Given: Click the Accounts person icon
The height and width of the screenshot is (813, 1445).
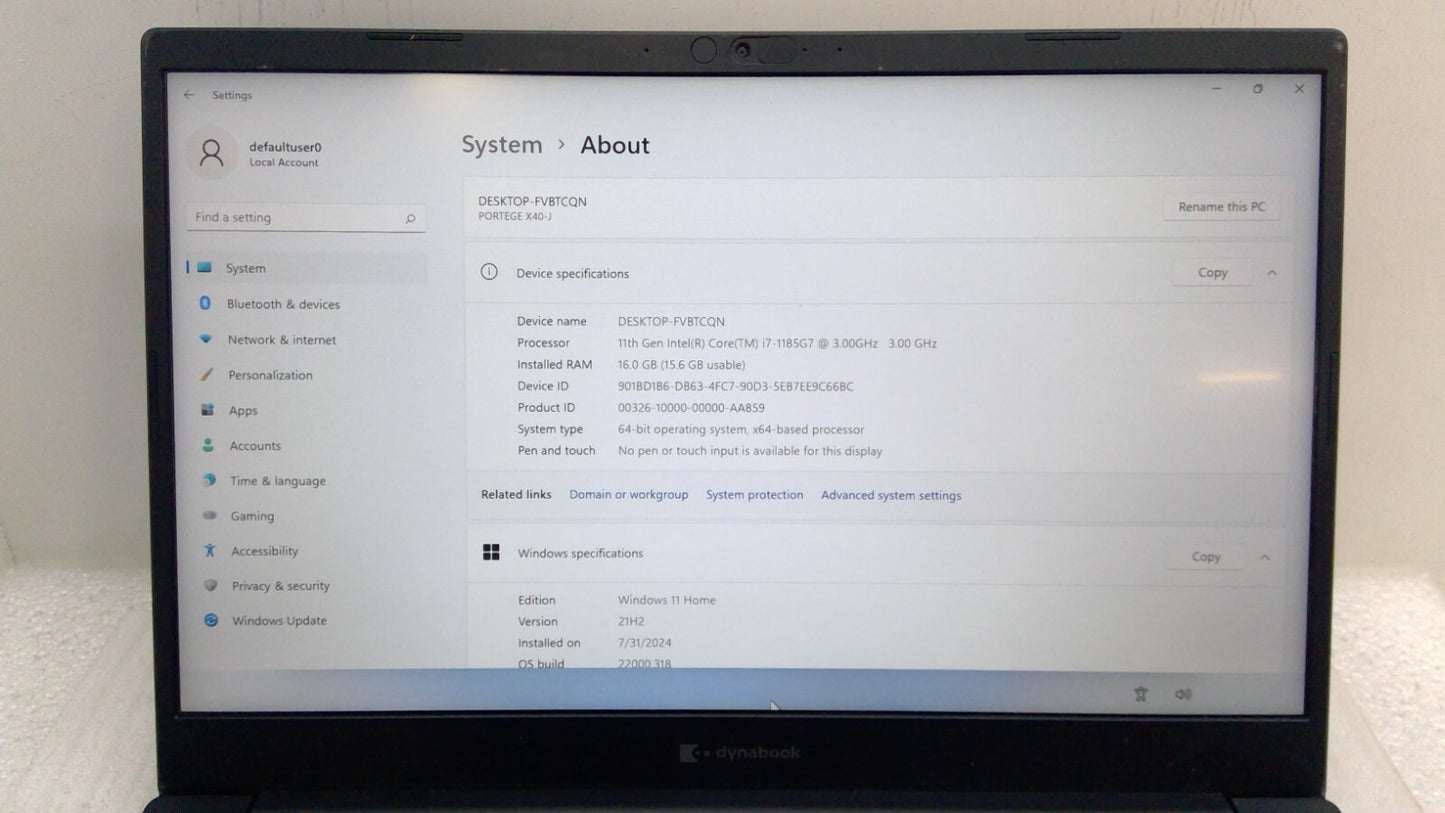Looking at the screenshot, I should (x=208, y=445).
